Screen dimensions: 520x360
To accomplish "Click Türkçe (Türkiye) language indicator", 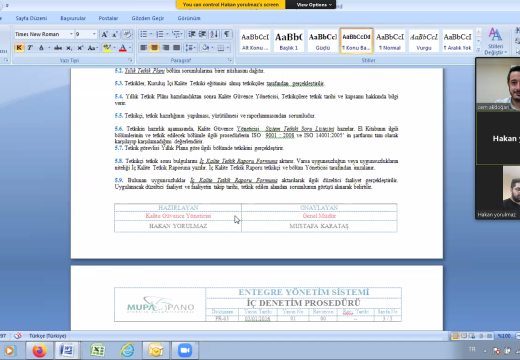I will coord(47,336).
